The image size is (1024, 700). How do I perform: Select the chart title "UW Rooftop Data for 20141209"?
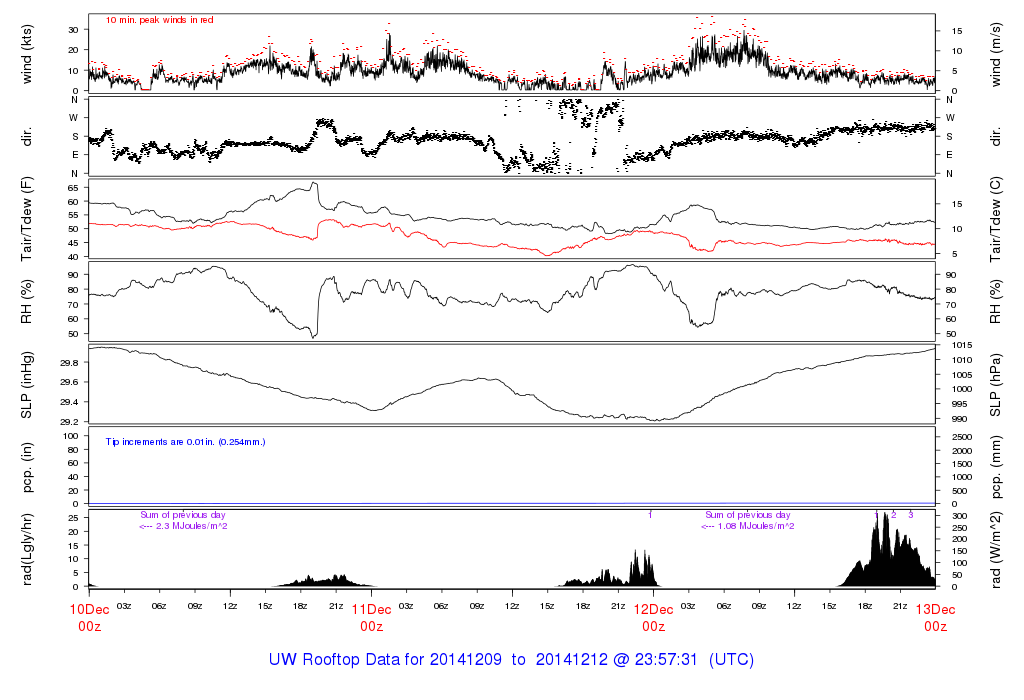pyautogui.click(x=385, y=660)
